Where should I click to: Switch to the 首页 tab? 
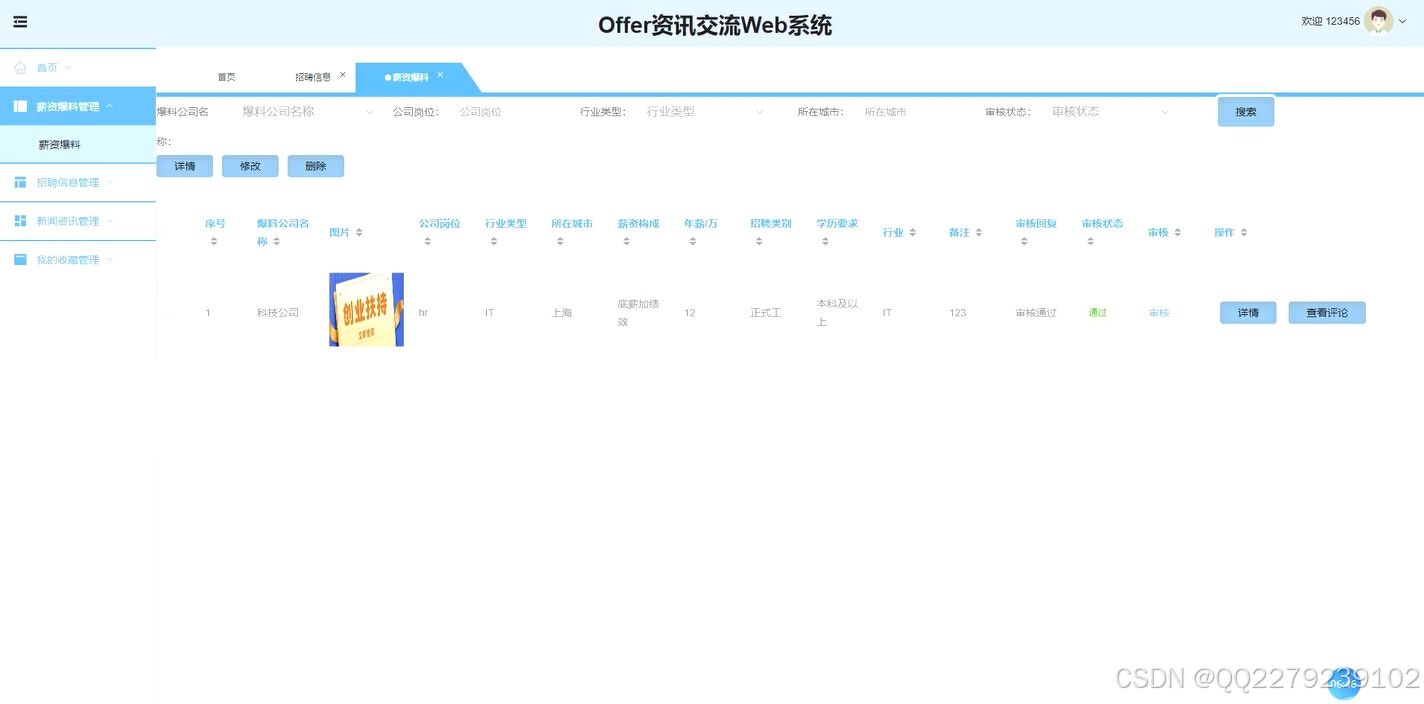pyautogui.click(x=225, y=75)
